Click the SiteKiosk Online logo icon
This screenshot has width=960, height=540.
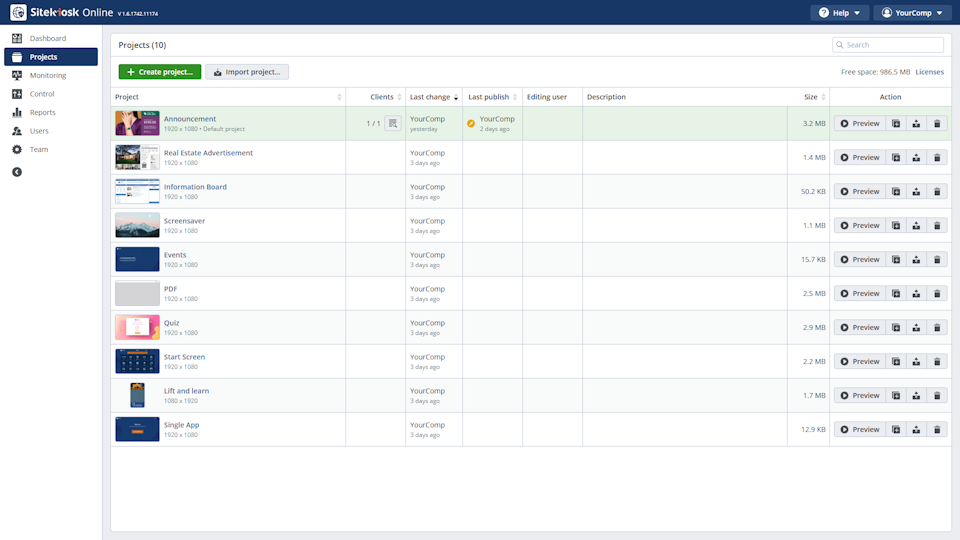[18, 13]
